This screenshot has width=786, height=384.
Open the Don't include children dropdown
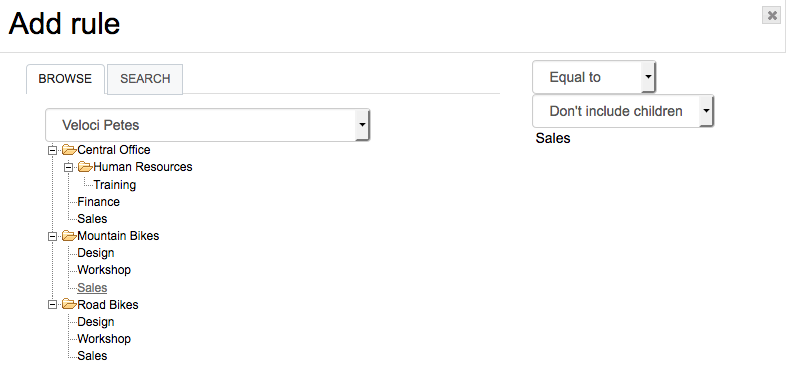pos(623,111)
